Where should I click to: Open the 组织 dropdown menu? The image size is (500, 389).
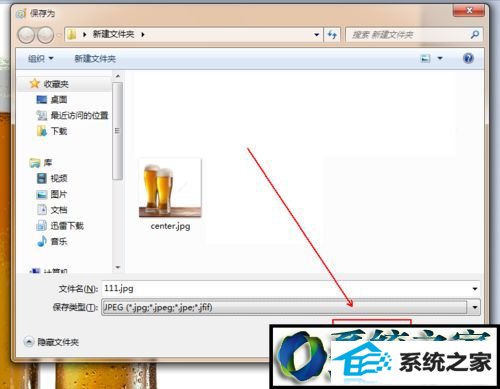tap(40, 59)
